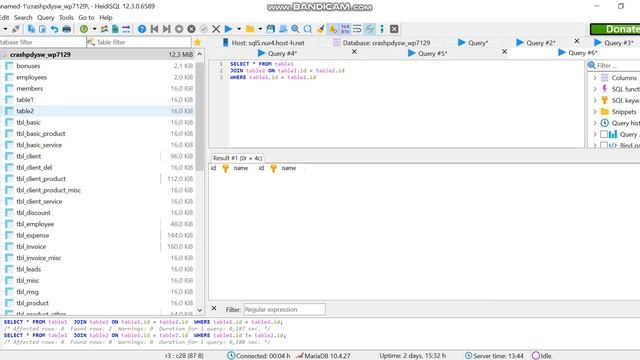
Task: Click the green Refresh icon
Action: [x=84, y=29]
